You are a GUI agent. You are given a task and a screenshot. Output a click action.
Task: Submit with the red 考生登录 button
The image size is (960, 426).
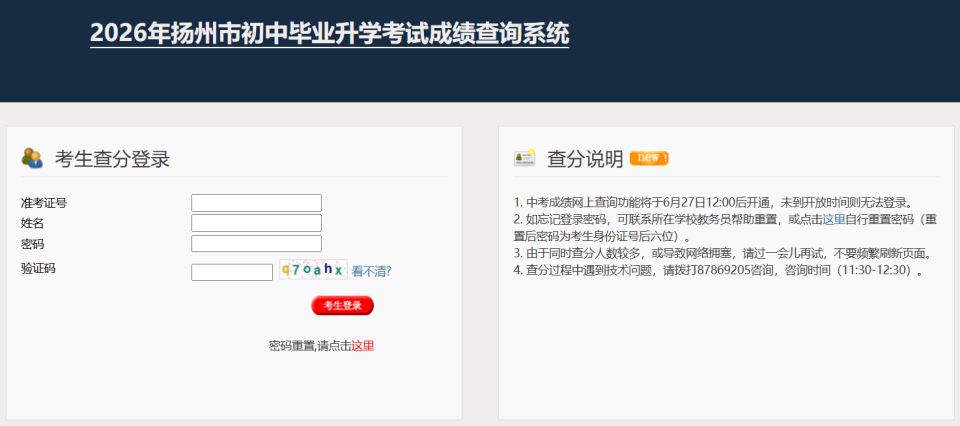[342, 305]
